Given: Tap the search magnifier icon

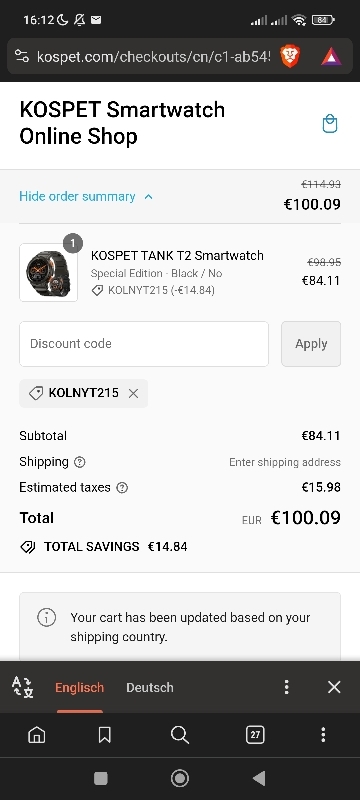Looking at the screenshot, I should pyautogui.click(x=180, y=735).
